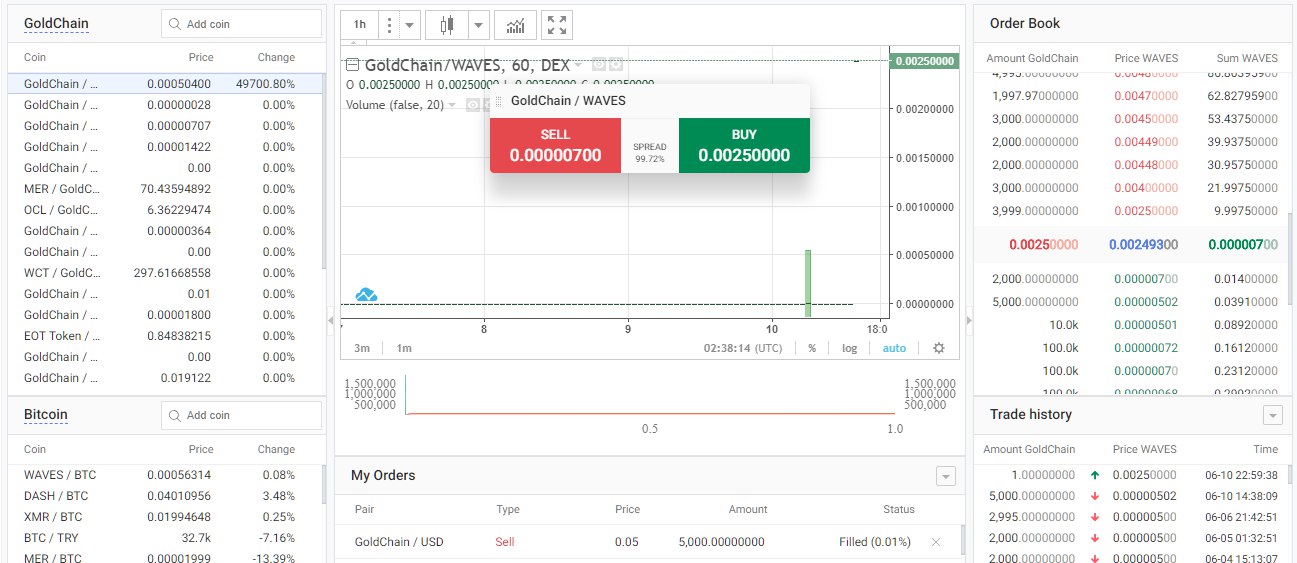
Task: Open the Bitcoin watchlist base selector
Action: pyautogui.click(x=46, y=415)
